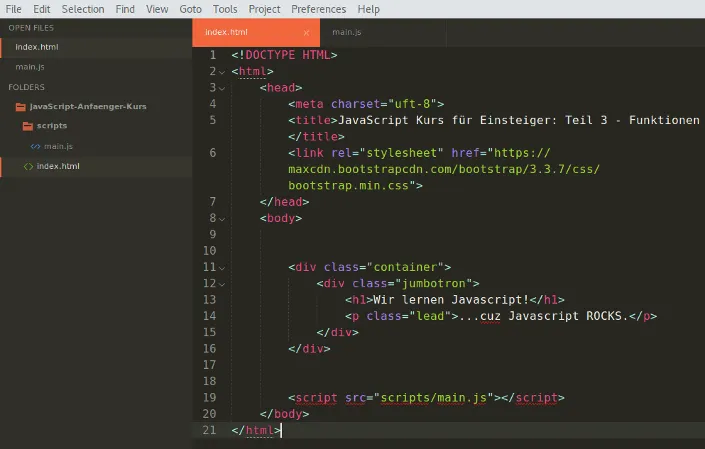Open the Goto menu

[x=191, y=9]
